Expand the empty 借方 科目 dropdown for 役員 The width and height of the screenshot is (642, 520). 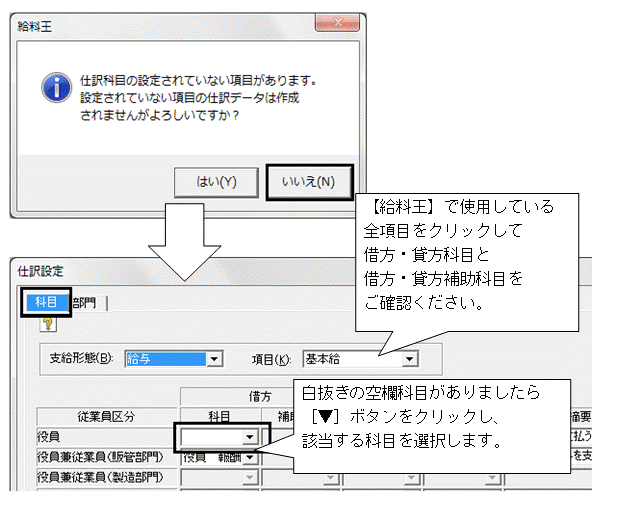[249, 437]
